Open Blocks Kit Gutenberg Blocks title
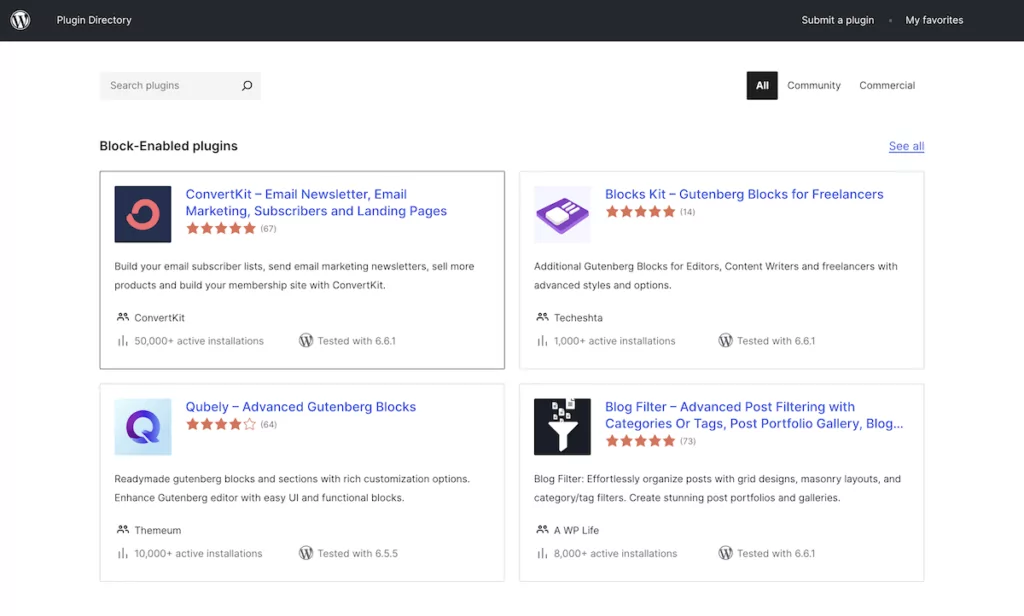Screen dimensions: 1024x616 coord(744,194)
